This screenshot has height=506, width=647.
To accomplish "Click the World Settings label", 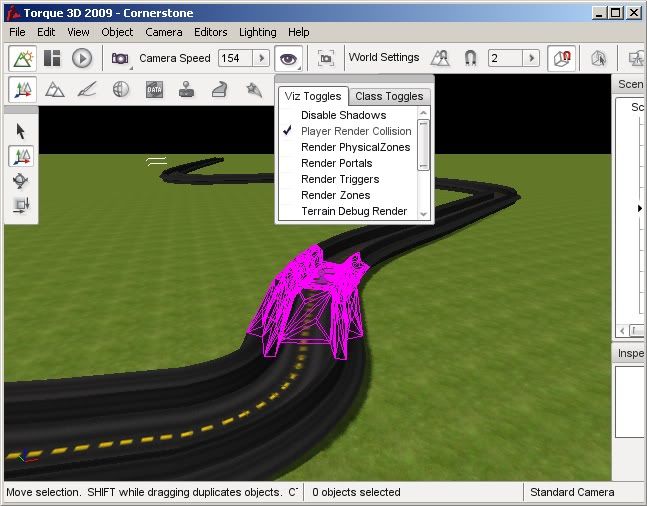I will click(x=384, y=58).
